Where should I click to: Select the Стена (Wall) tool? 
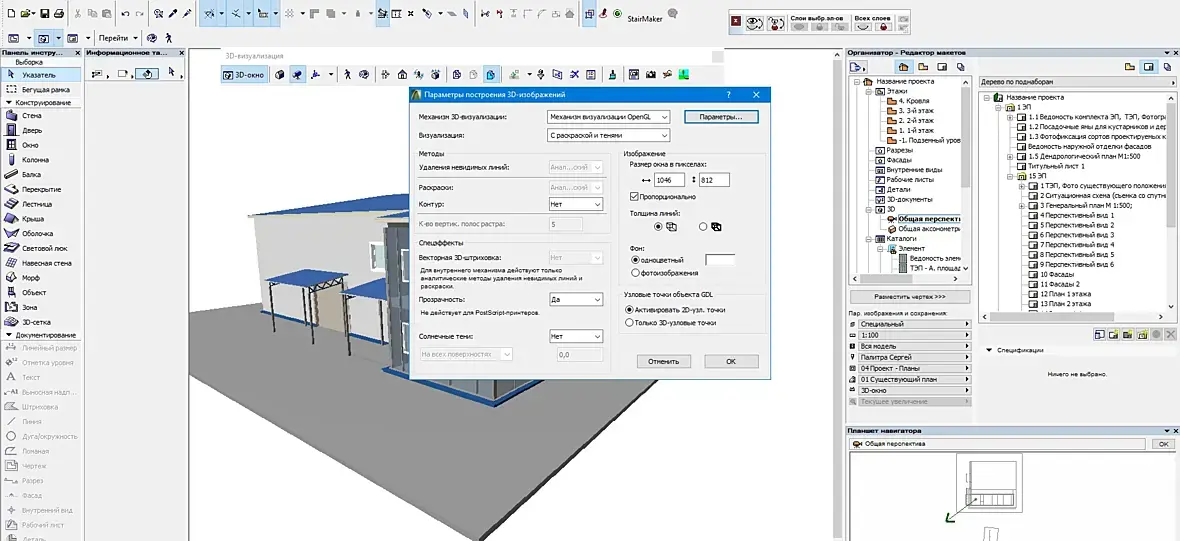coord(32,116)
